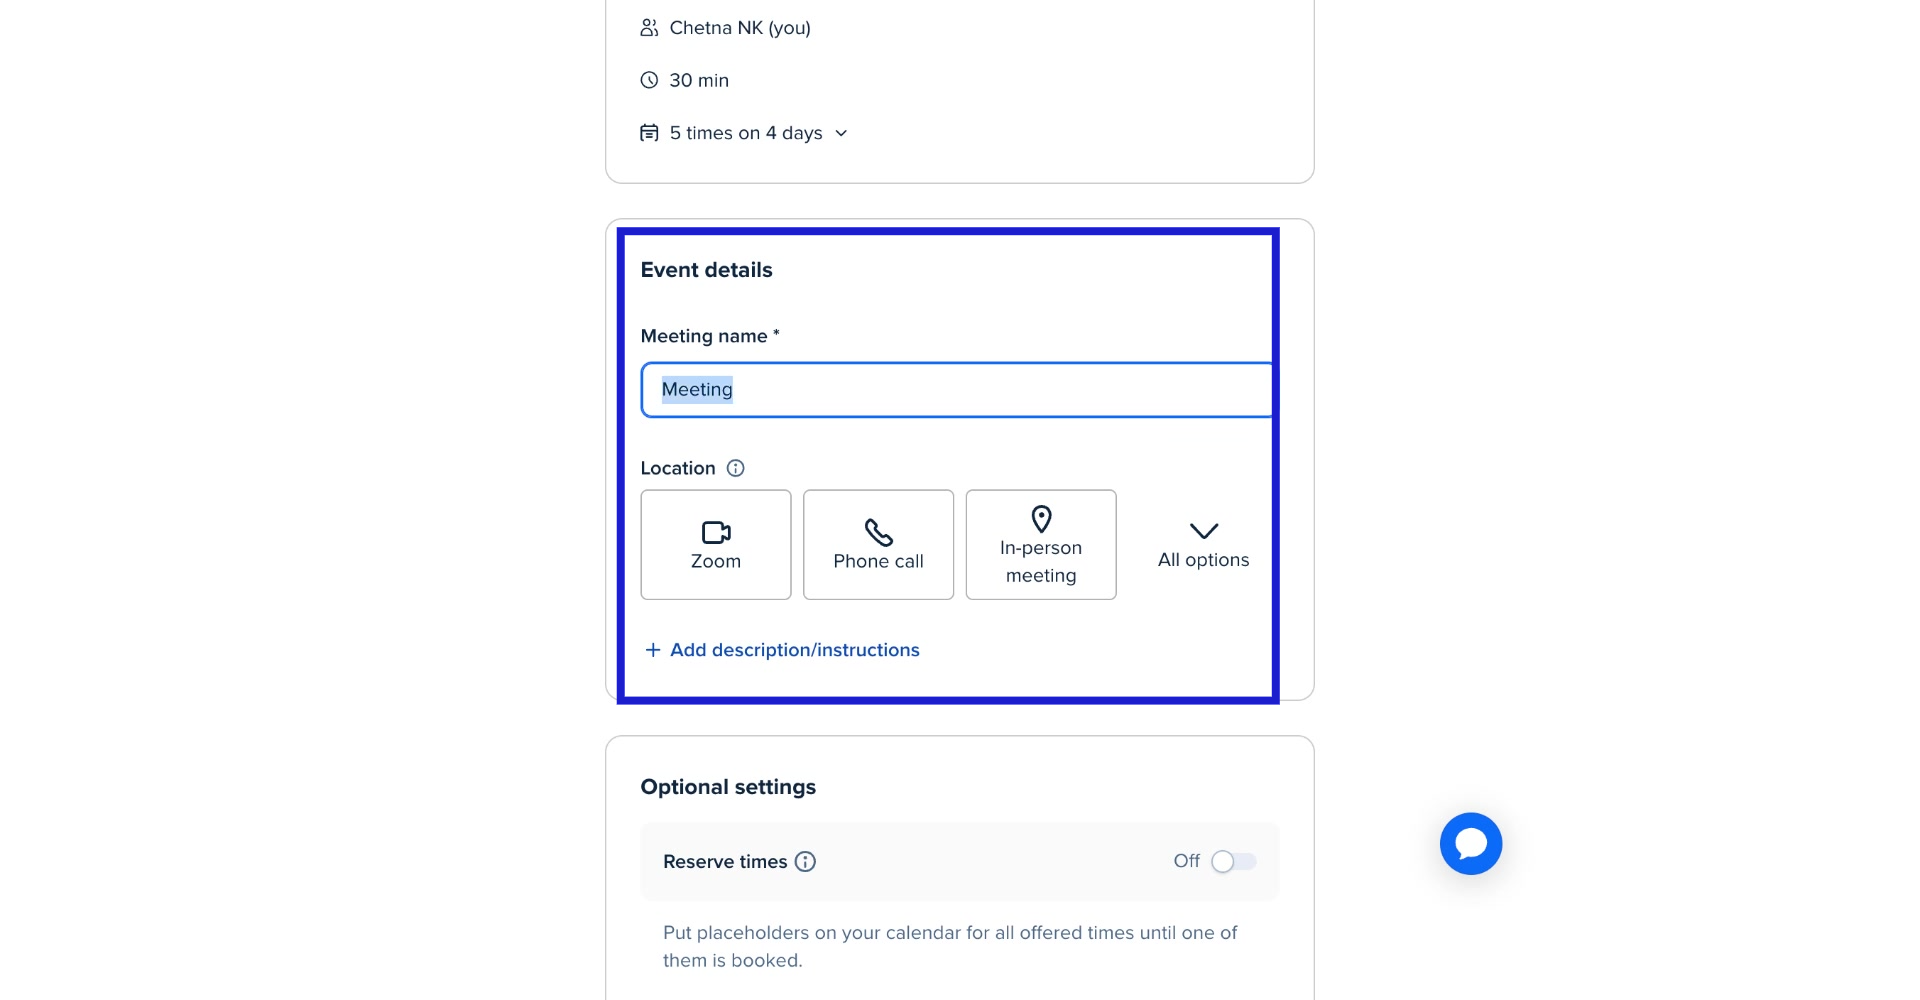Click the calendar icon beside offered times
This screenshot has height=1000, width=1920.
[649, 133]
